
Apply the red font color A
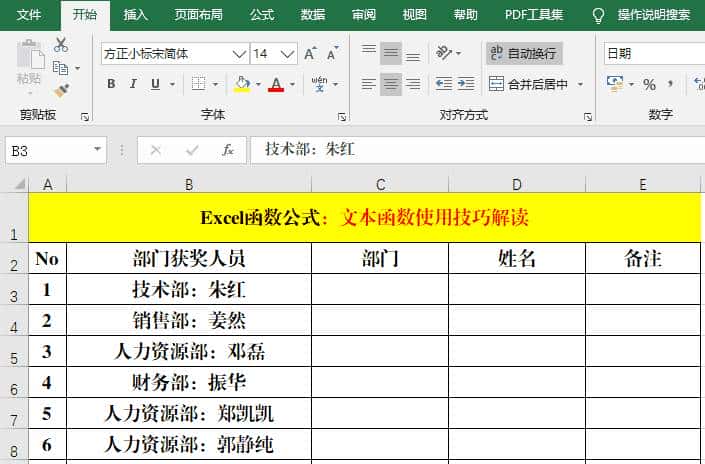pos(276,84)
